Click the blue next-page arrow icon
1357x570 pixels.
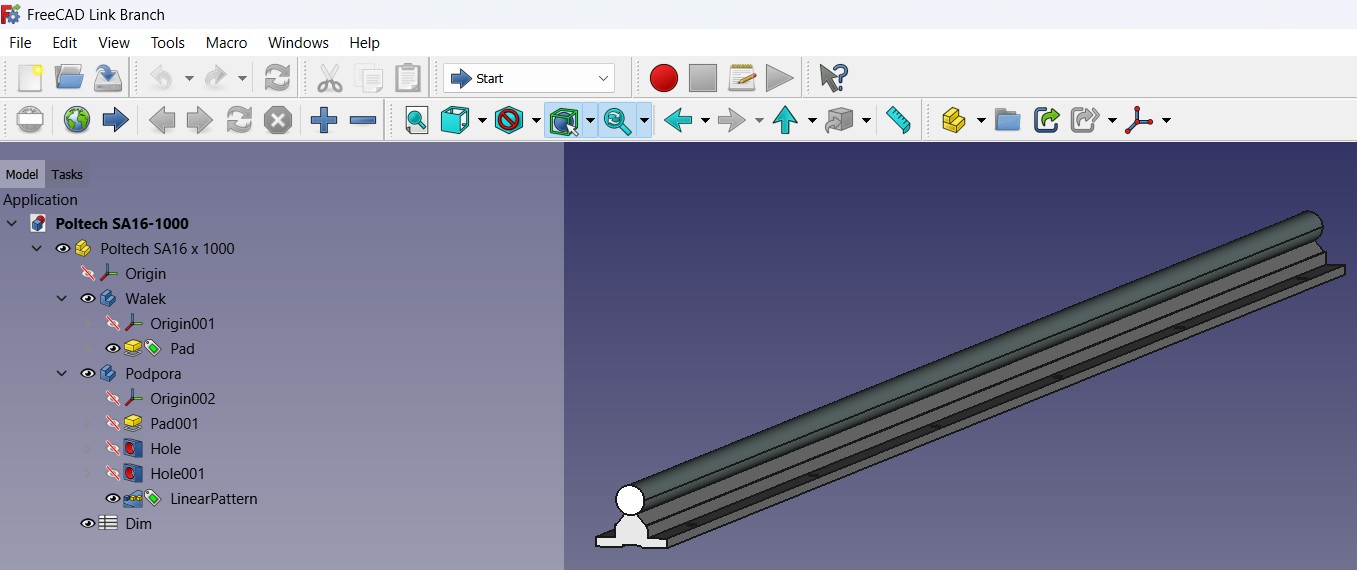(116, 121)
